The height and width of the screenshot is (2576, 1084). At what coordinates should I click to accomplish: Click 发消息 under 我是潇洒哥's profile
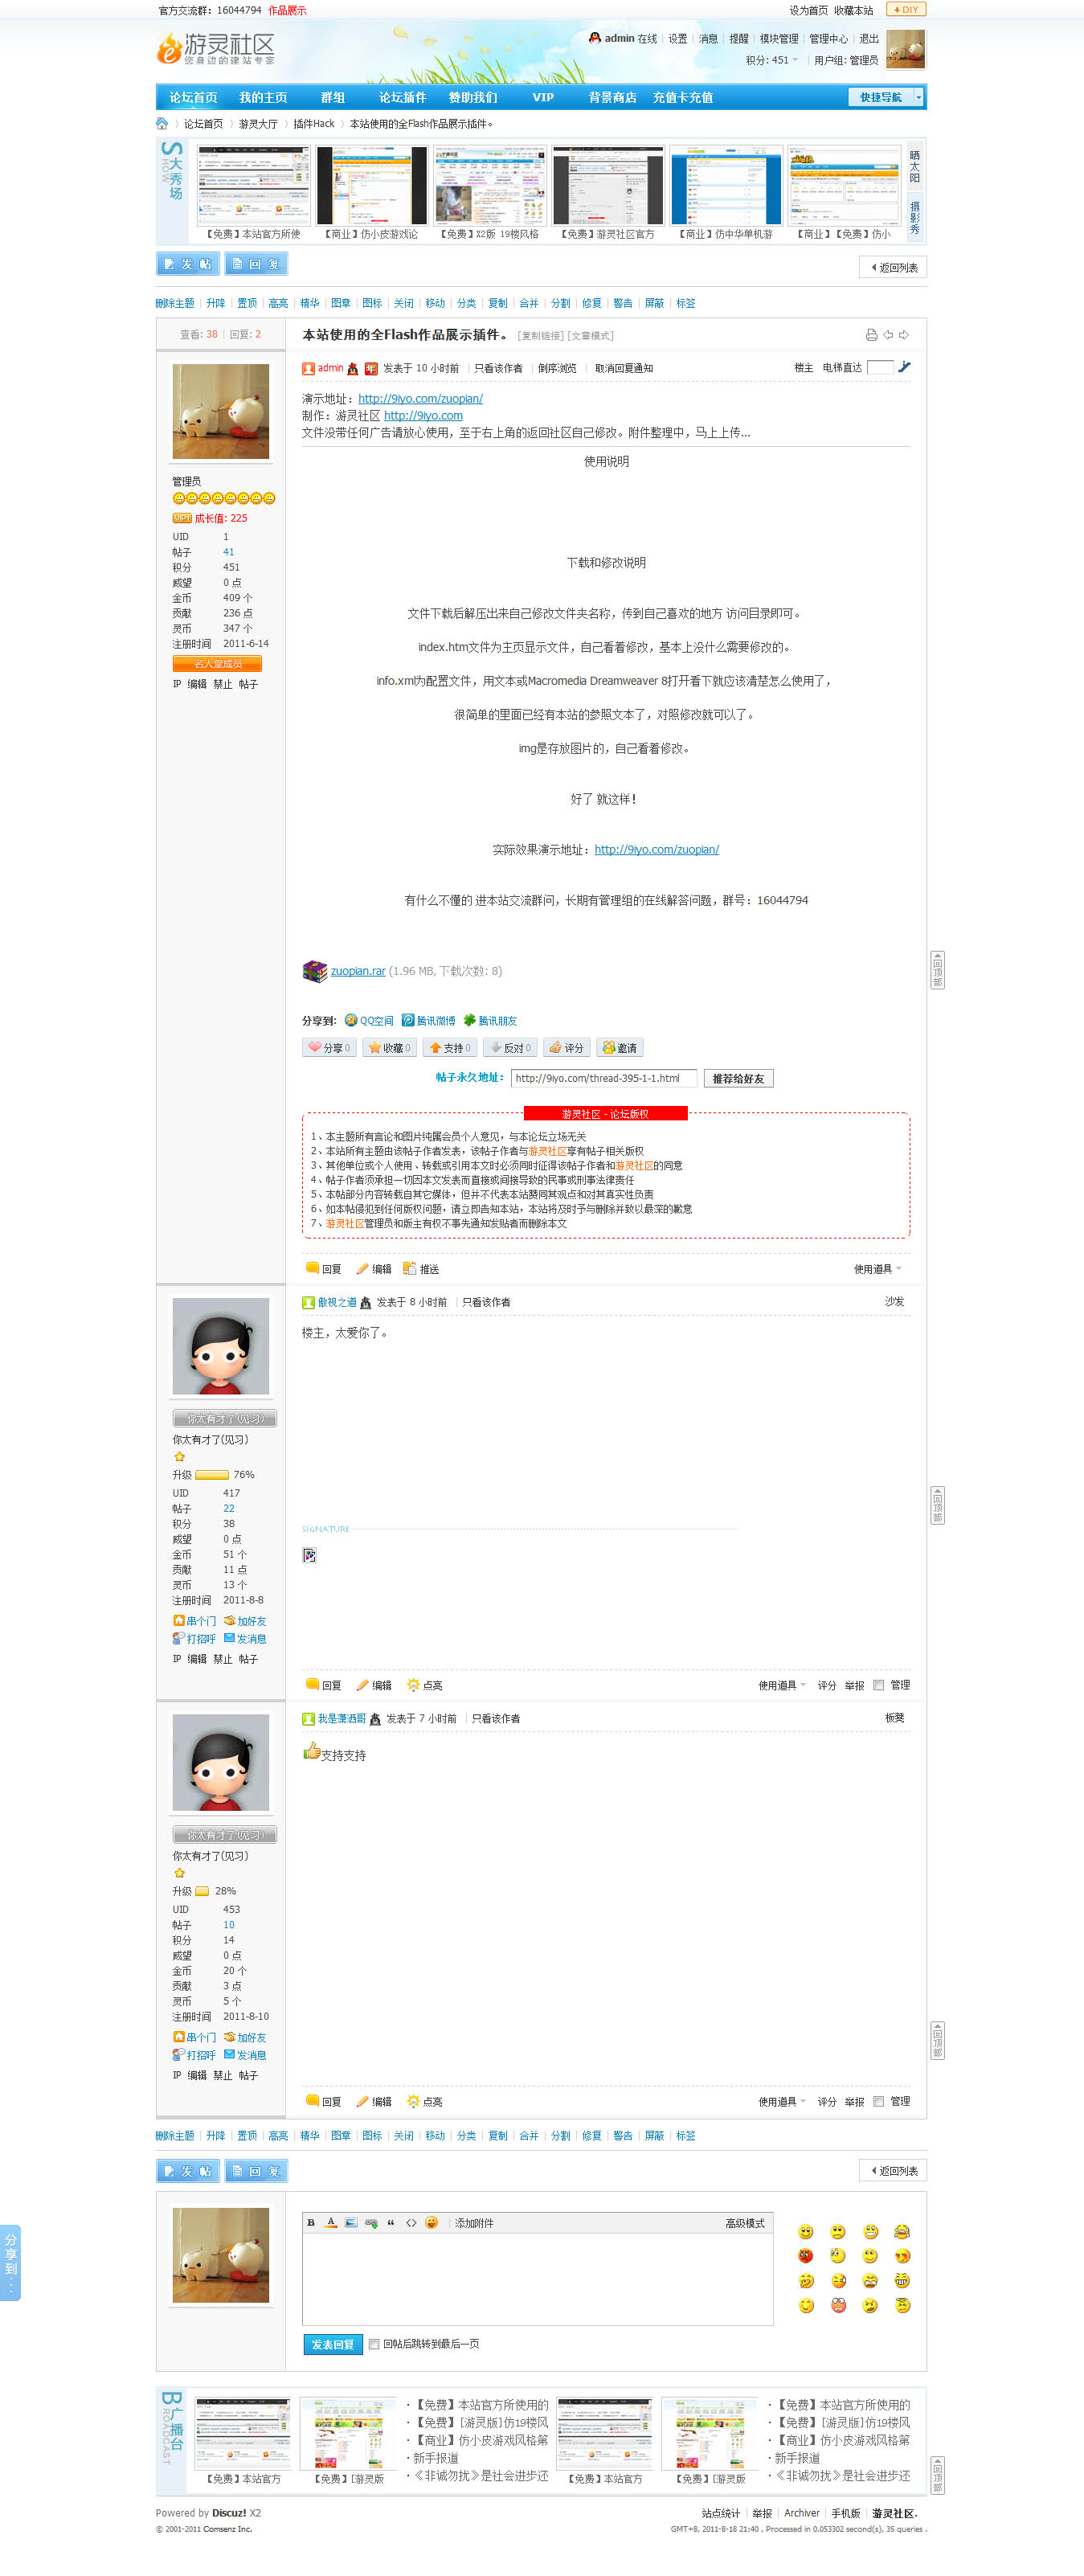click(x=245, y=2055)
